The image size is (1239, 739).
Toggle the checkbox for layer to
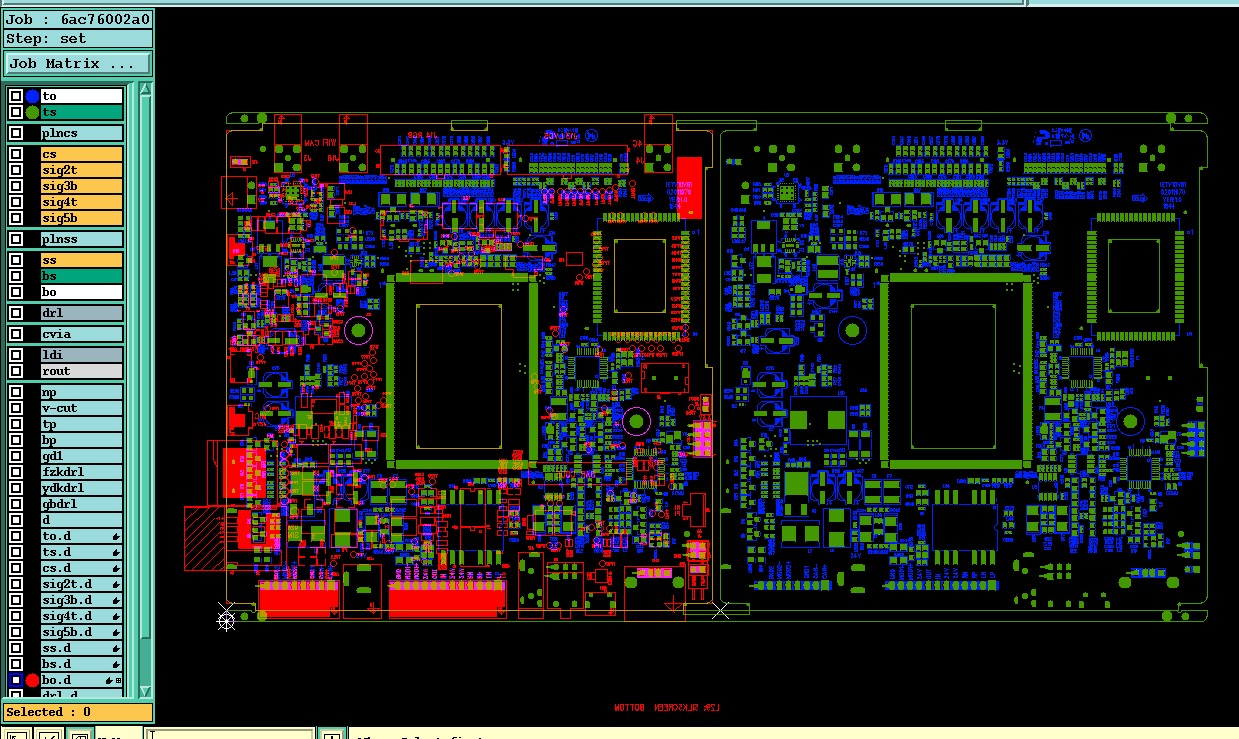[16, 96]
